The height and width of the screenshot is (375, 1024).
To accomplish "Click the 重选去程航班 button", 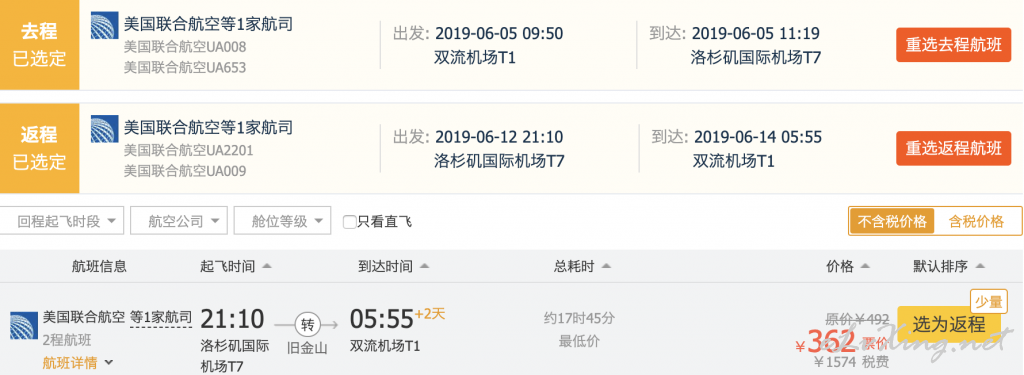I will click(953, 45).
